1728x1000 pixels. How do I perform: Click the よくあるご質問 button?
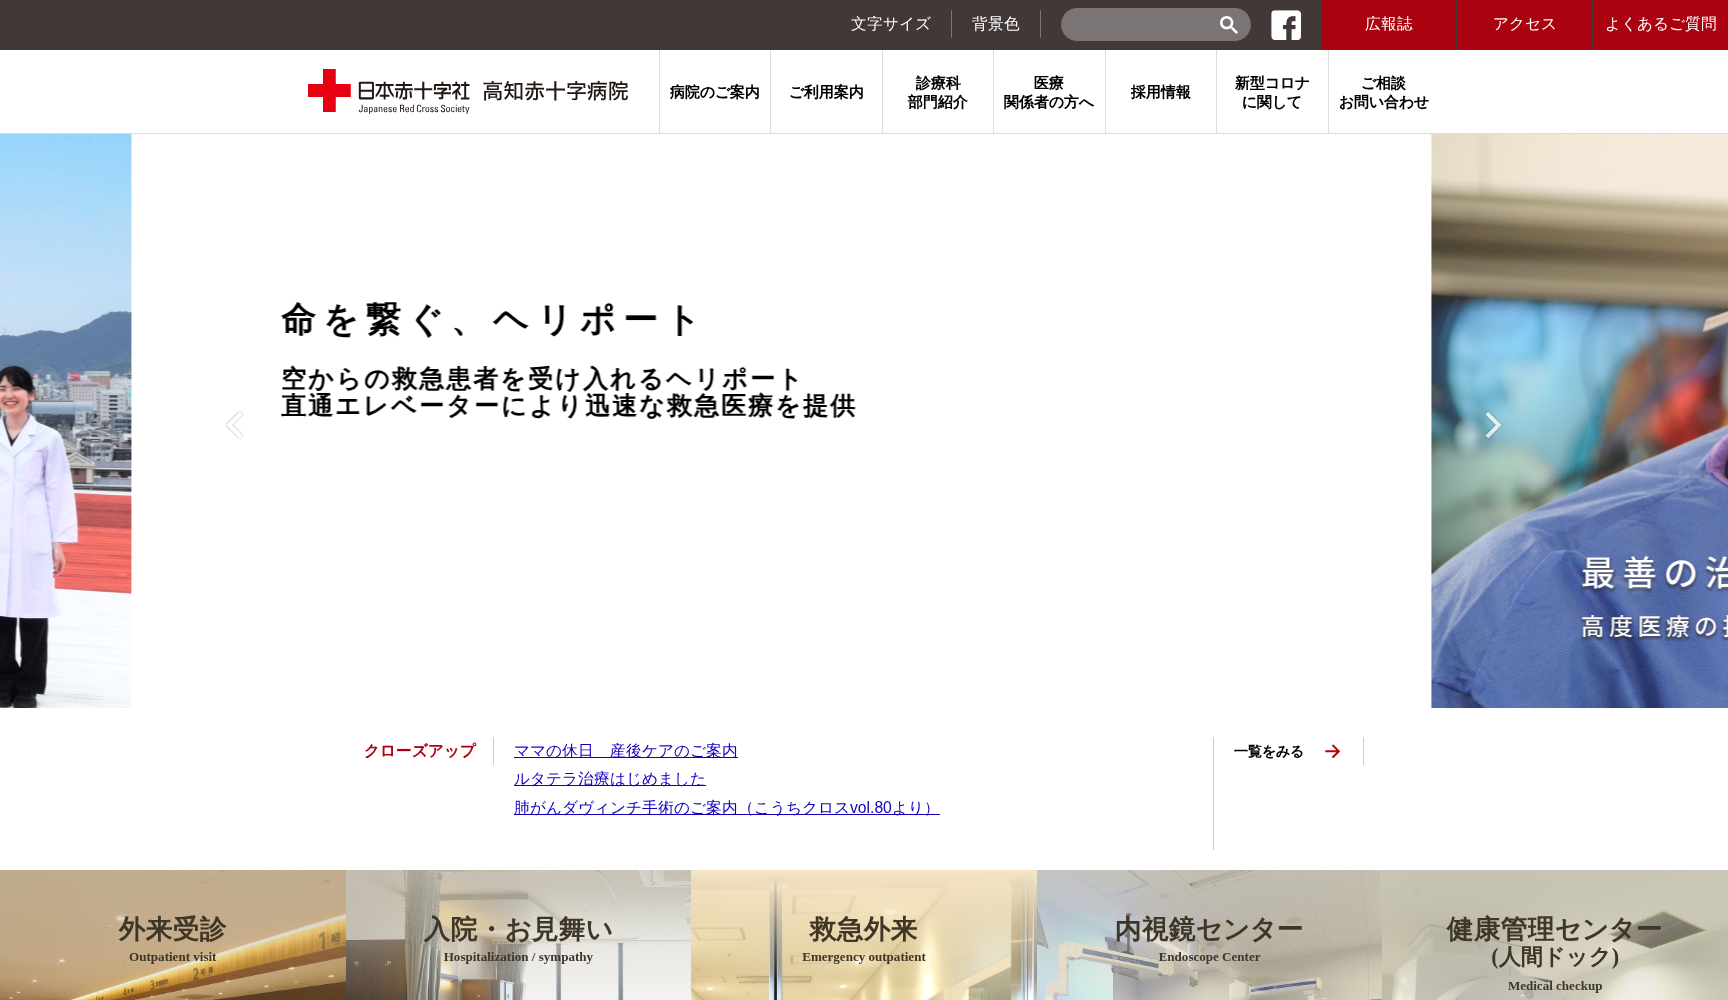coord(1662,24)
